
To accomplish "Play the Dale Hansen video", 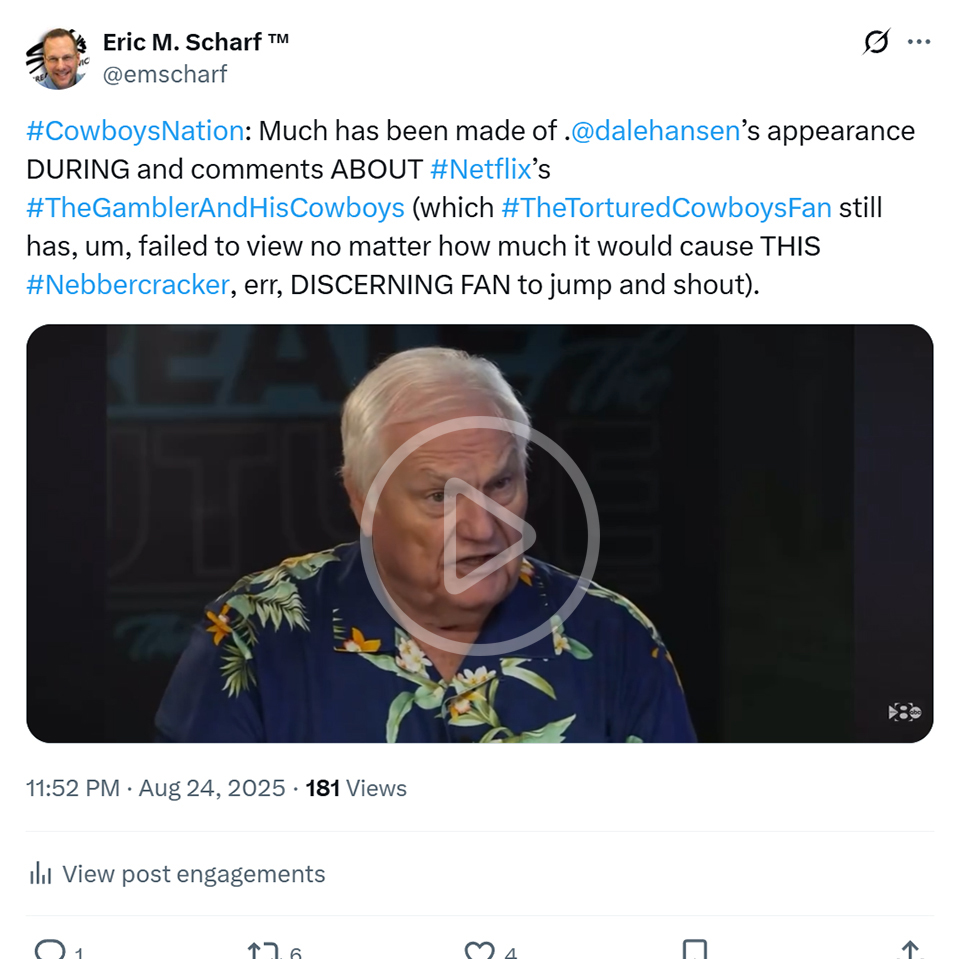I will pyautogui.click(x=479, y=534).
